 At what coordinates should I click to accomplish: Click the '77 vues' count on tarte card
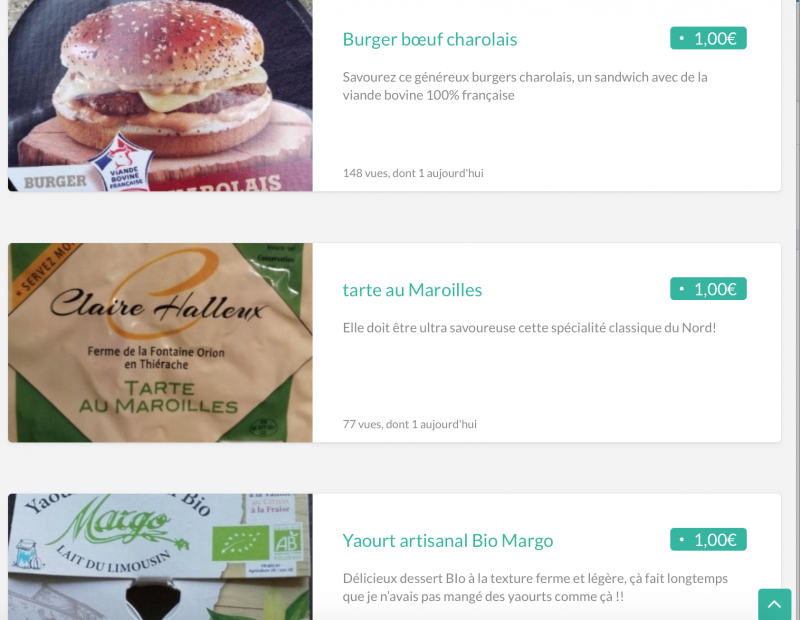coord(409,424)
